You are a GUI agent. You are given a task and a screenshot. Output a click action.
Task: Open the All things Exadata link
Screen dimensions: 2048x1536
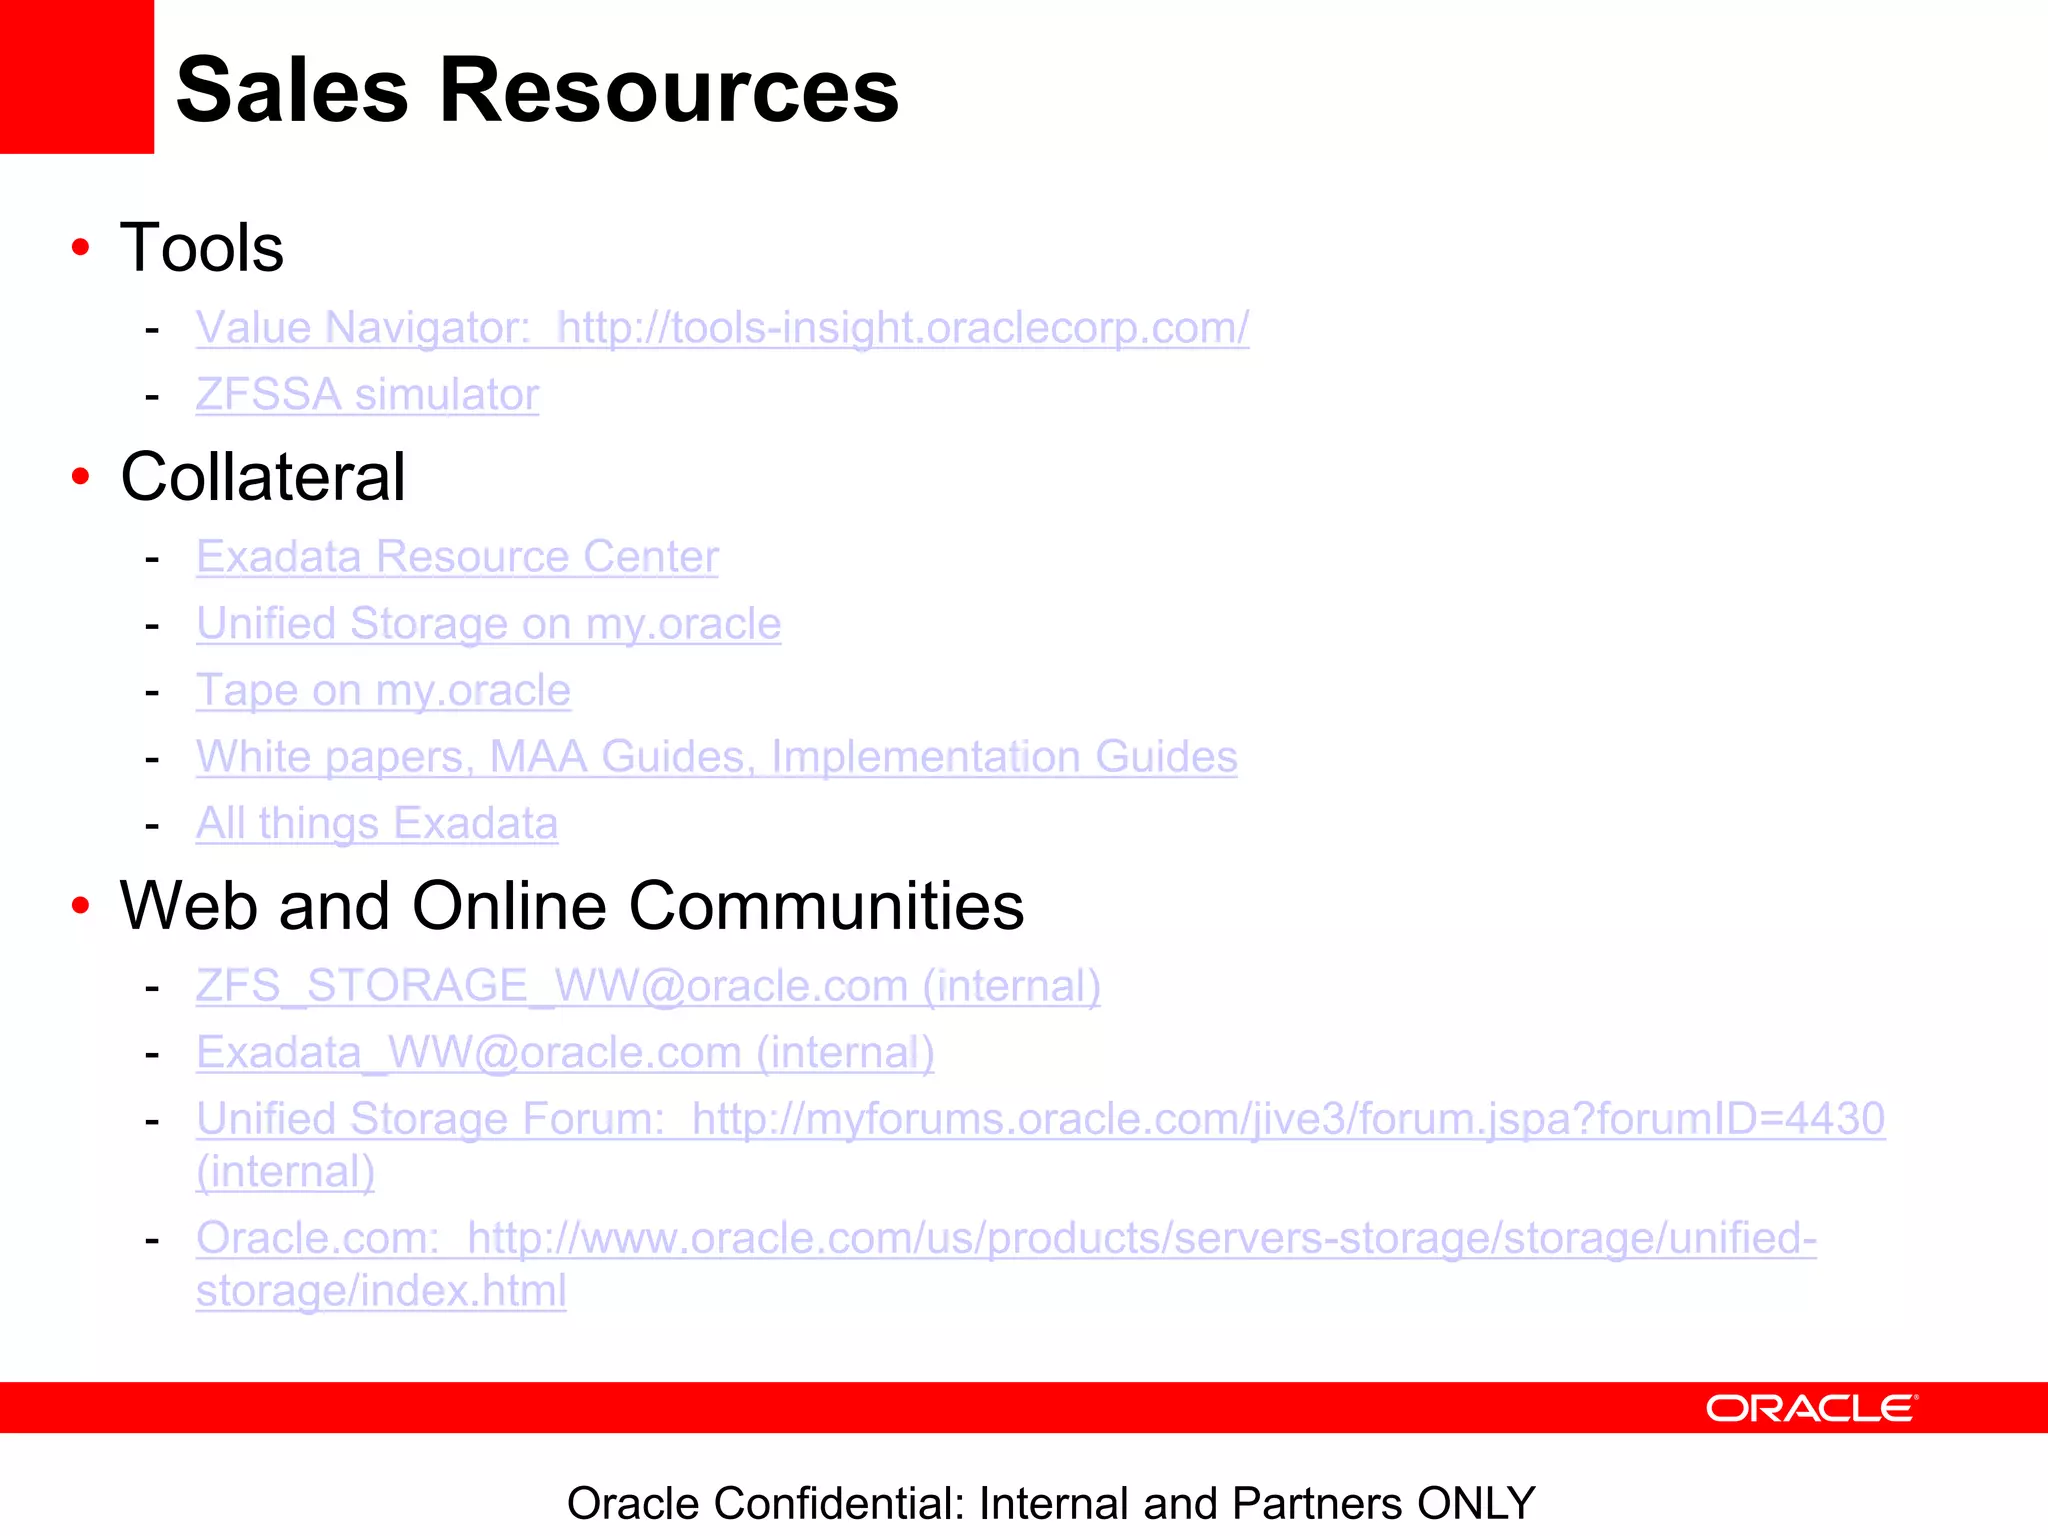click(376, 824)
